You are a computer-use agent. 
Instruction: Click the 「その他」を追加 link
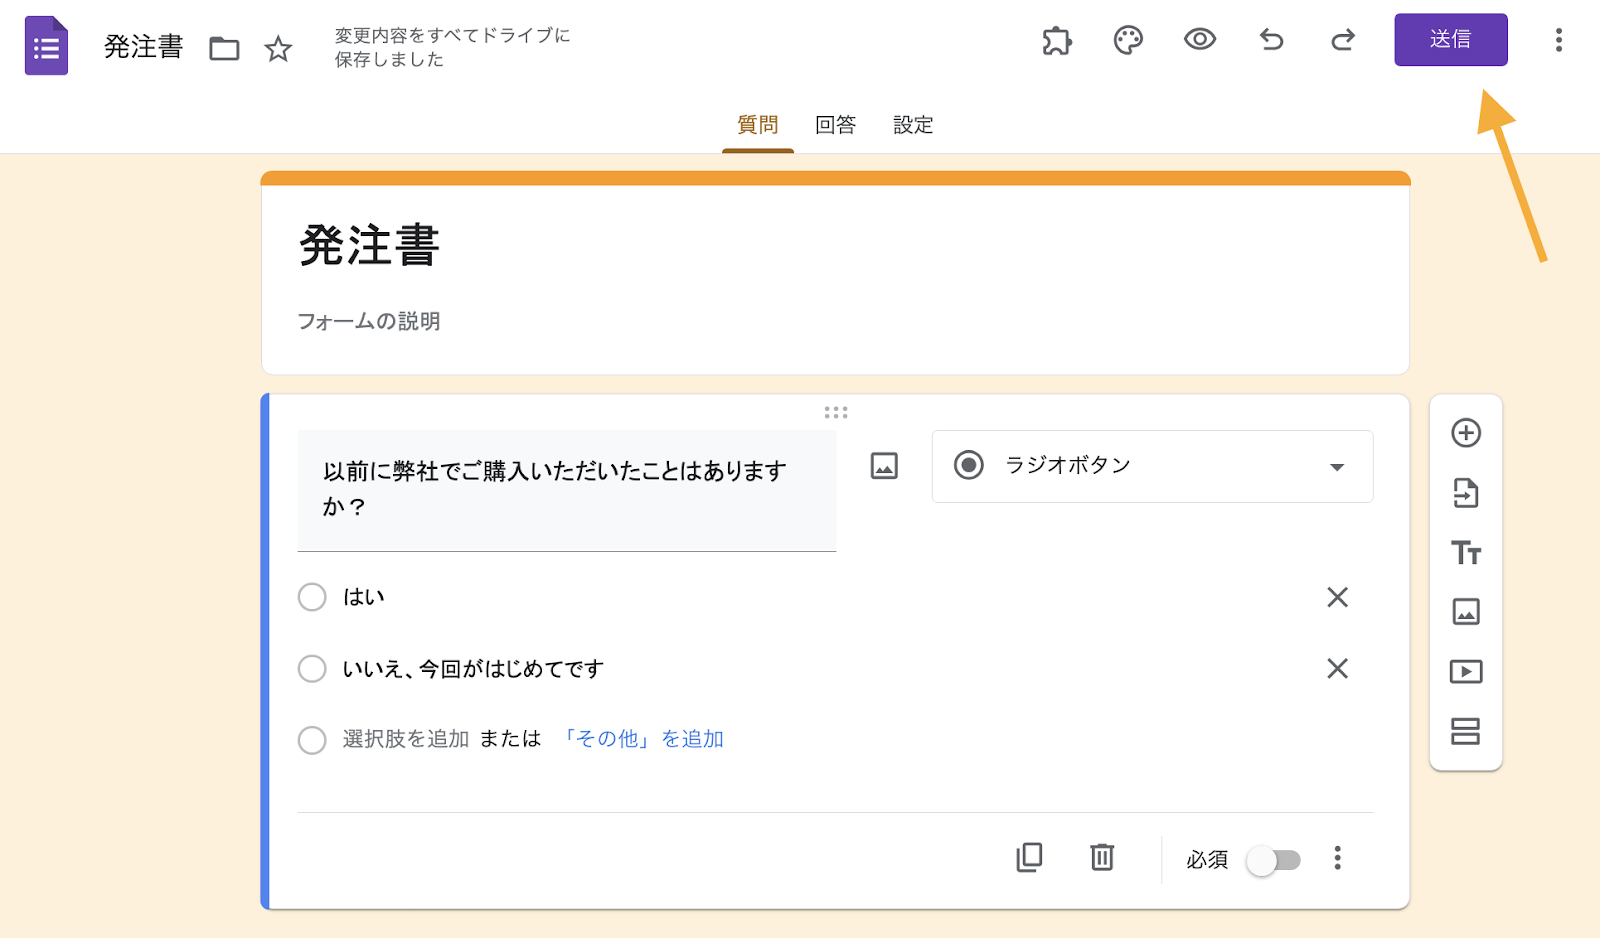643,739
